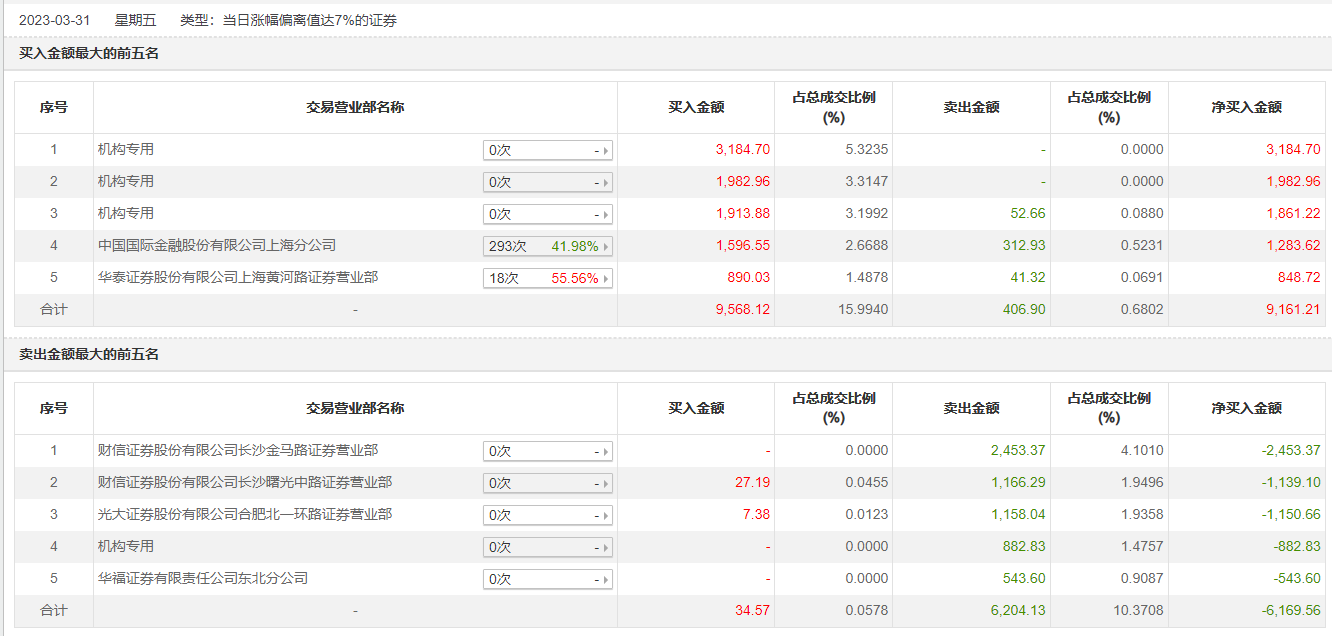Open 财信证券长沙曙光中路证券营业部 link
This screenshot has height=636, width=1332.
245,482
